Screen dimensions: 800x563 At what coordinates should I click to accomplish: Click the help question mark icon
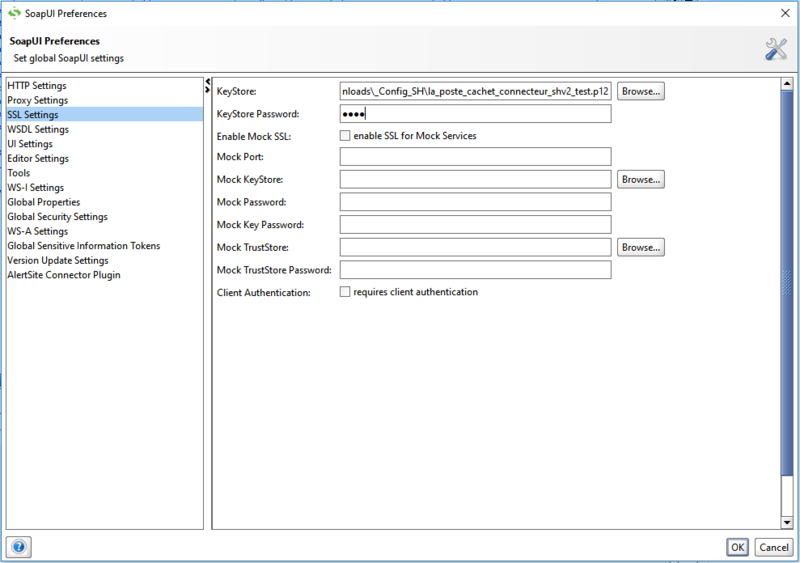[x=19, y=547]
